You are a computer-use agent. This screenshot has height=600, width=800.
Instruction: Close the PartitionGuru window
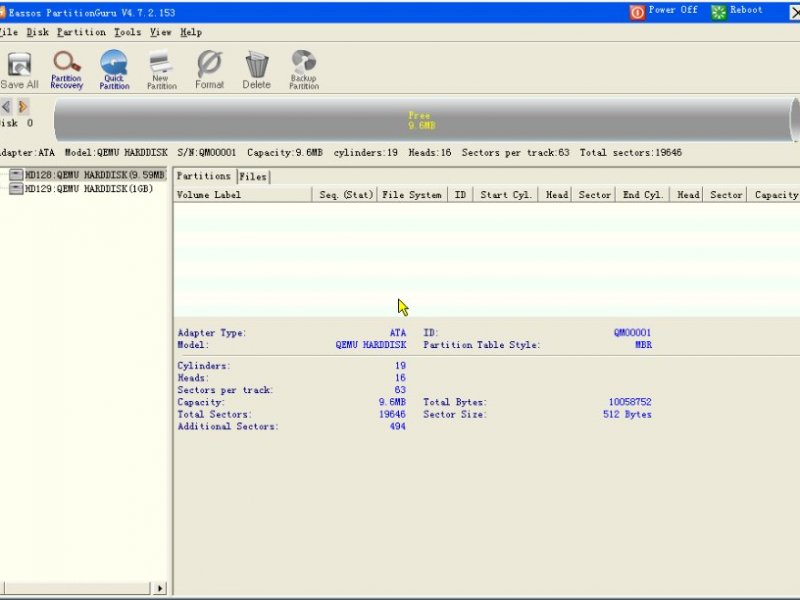pyautogui.click(x=794, y=12)
